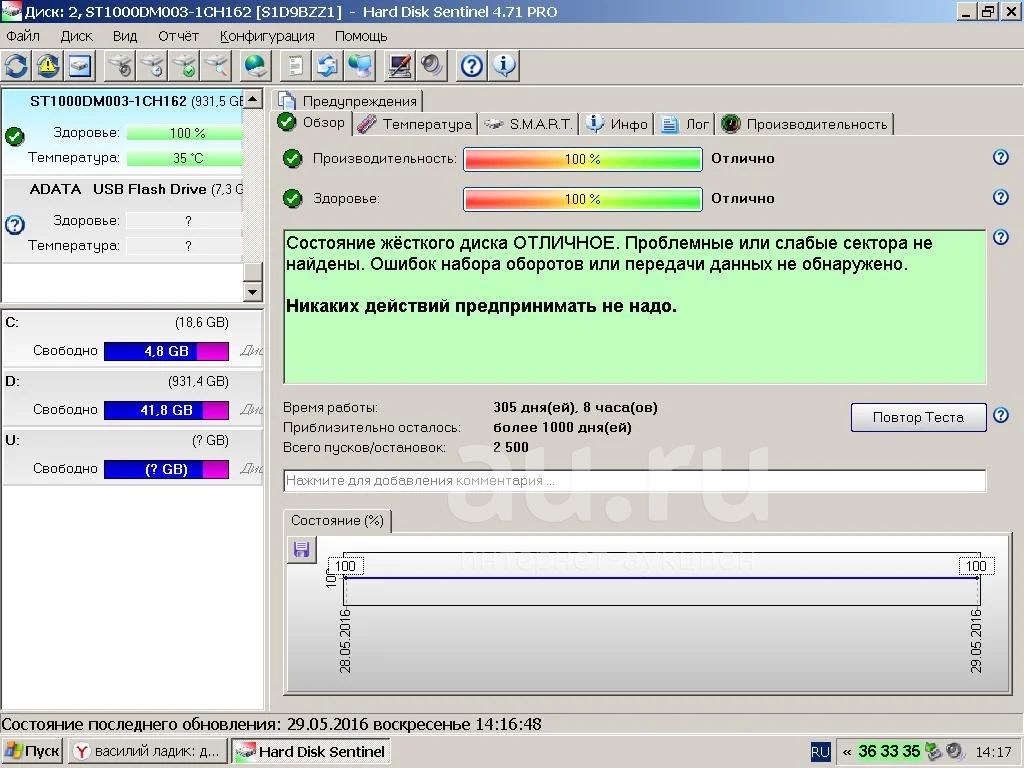The height and width of the screenshot is (768, 1024).
Task: Click the tray temperatures 36 33 35
Action: click(x=889, y=752)
